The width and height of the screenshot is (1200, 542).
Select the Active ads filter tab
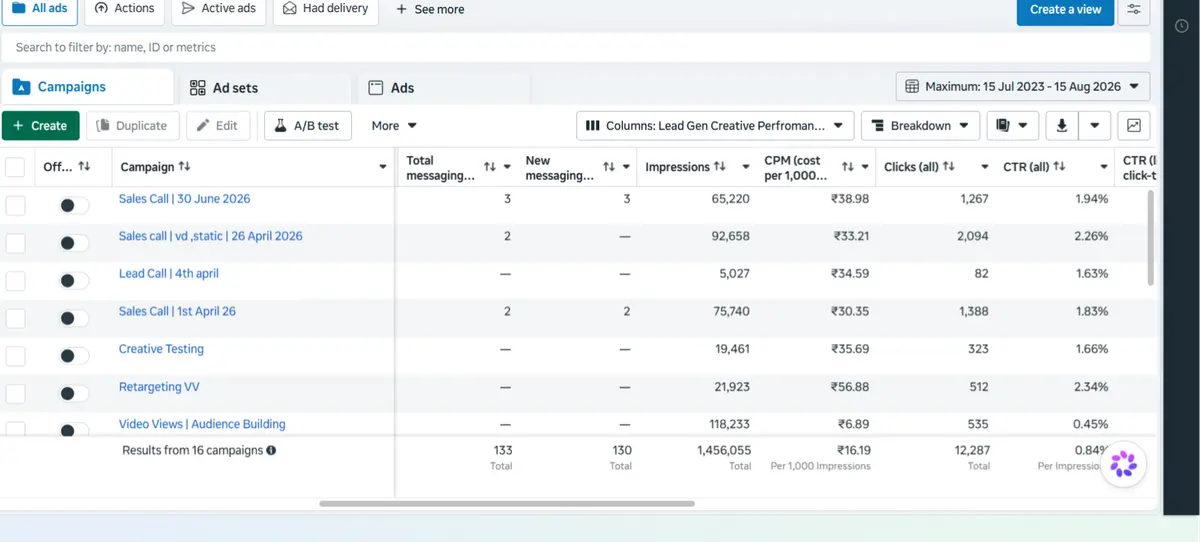(218, 8)
